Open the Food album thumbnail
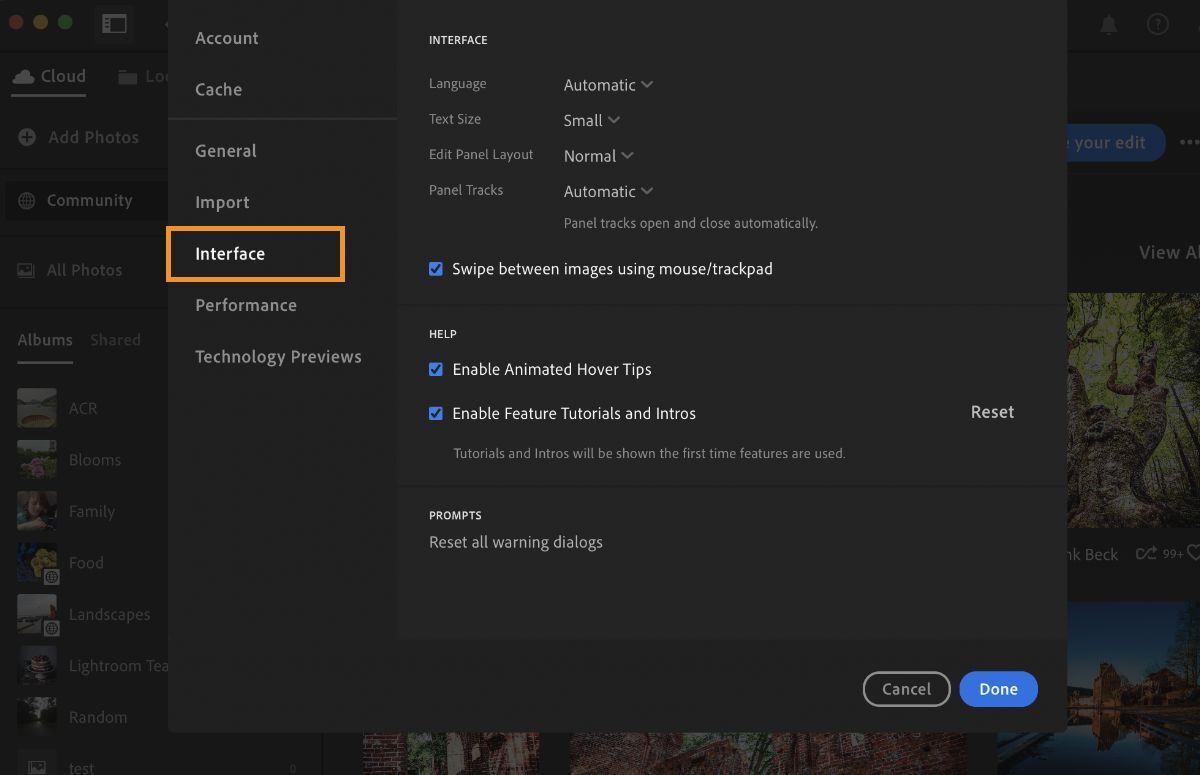 [37, 563]
